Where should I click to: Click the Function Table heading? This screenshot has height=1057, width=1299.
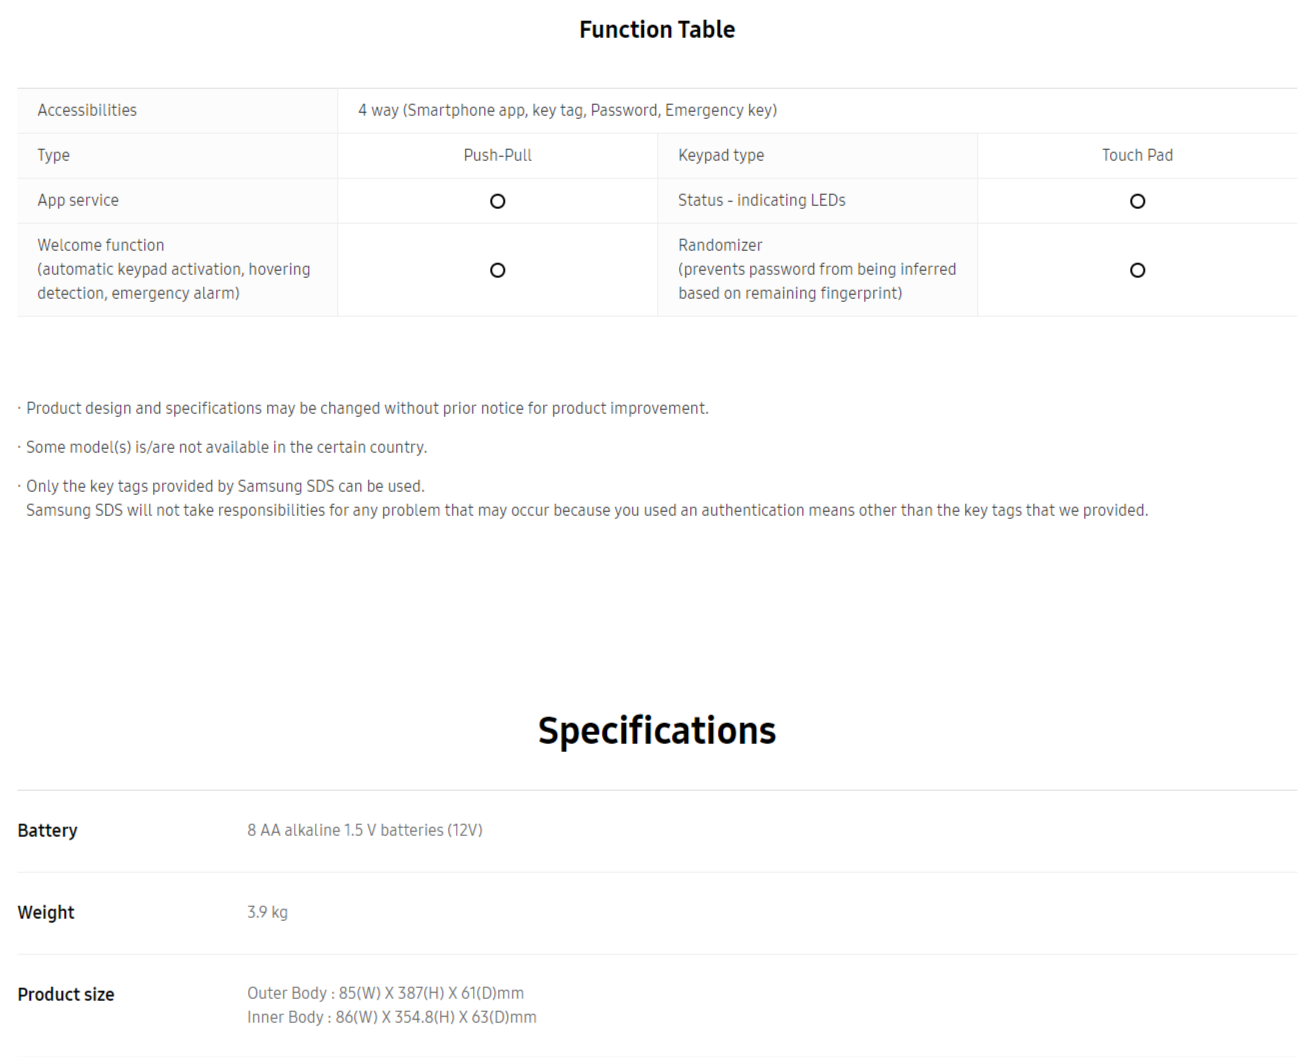coord(657,30)
